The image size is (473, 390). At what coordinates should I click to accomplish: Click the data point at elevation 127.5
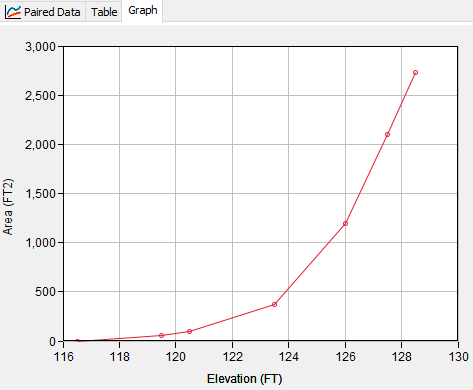(x=387, y=134)
